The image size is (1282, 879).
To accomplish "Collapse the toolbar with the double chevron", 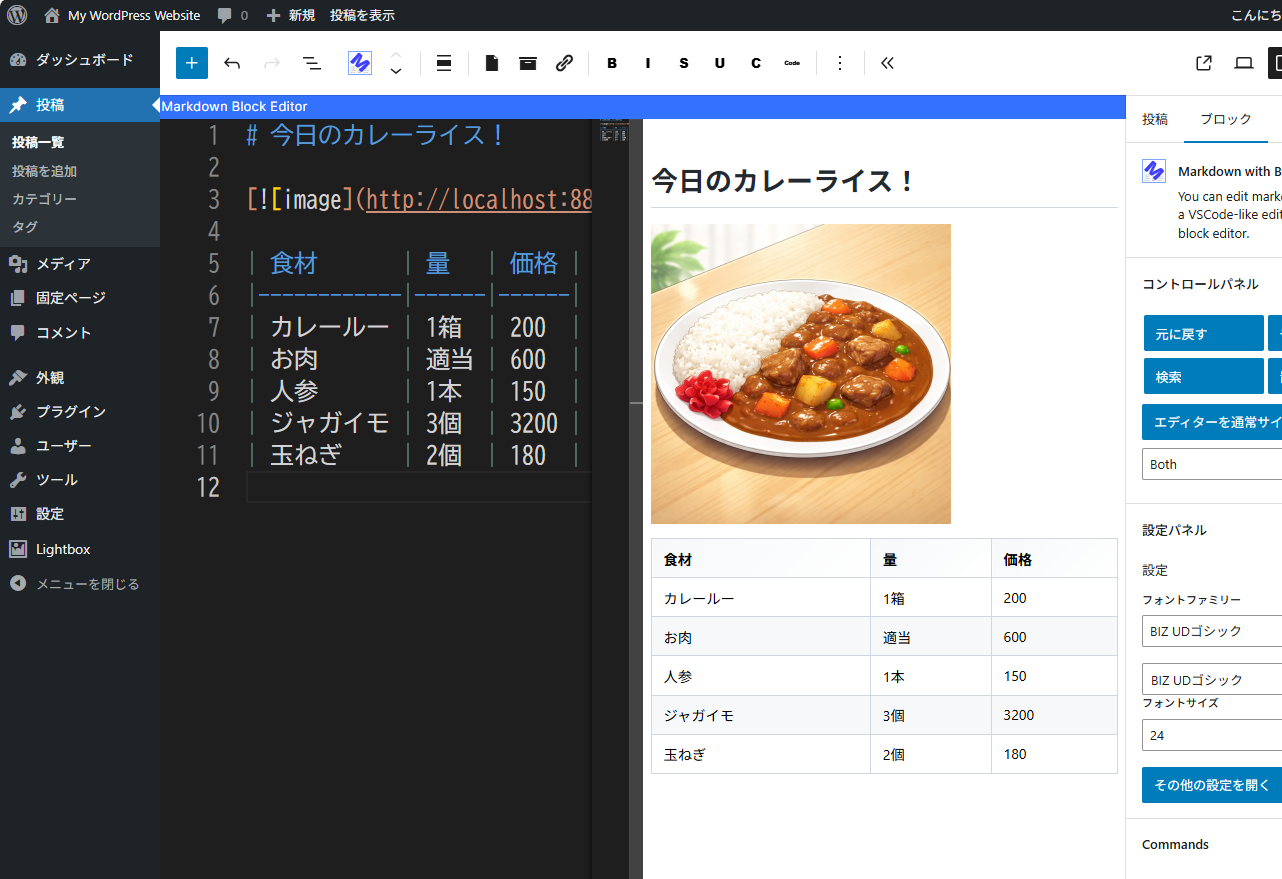I will click(x=887, y=63).
